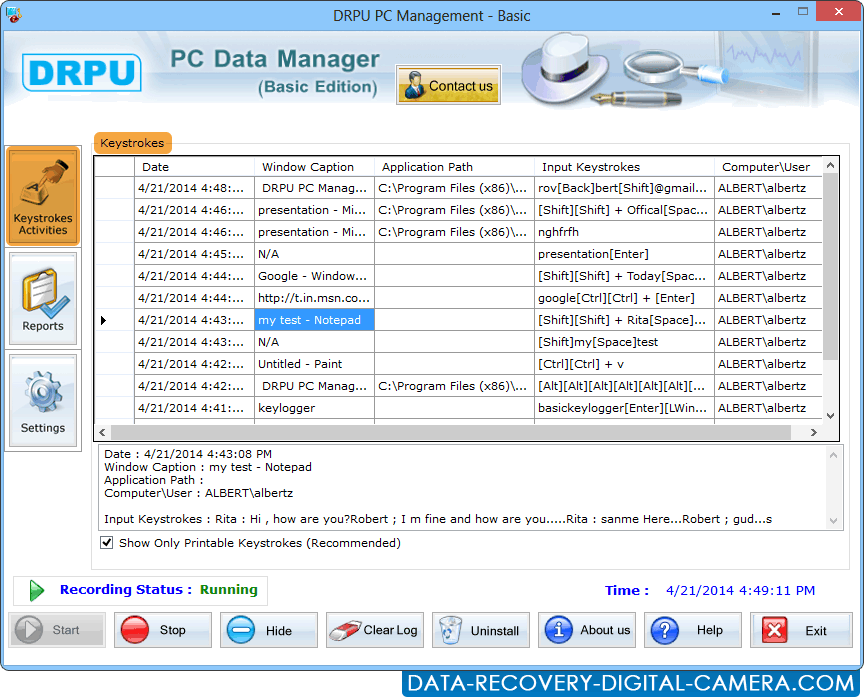Click the '[Shift]my[Space]test' keystrokes cell
Image resolution: width=864 pixels, height=697 pixels.
tap(624, 342)
